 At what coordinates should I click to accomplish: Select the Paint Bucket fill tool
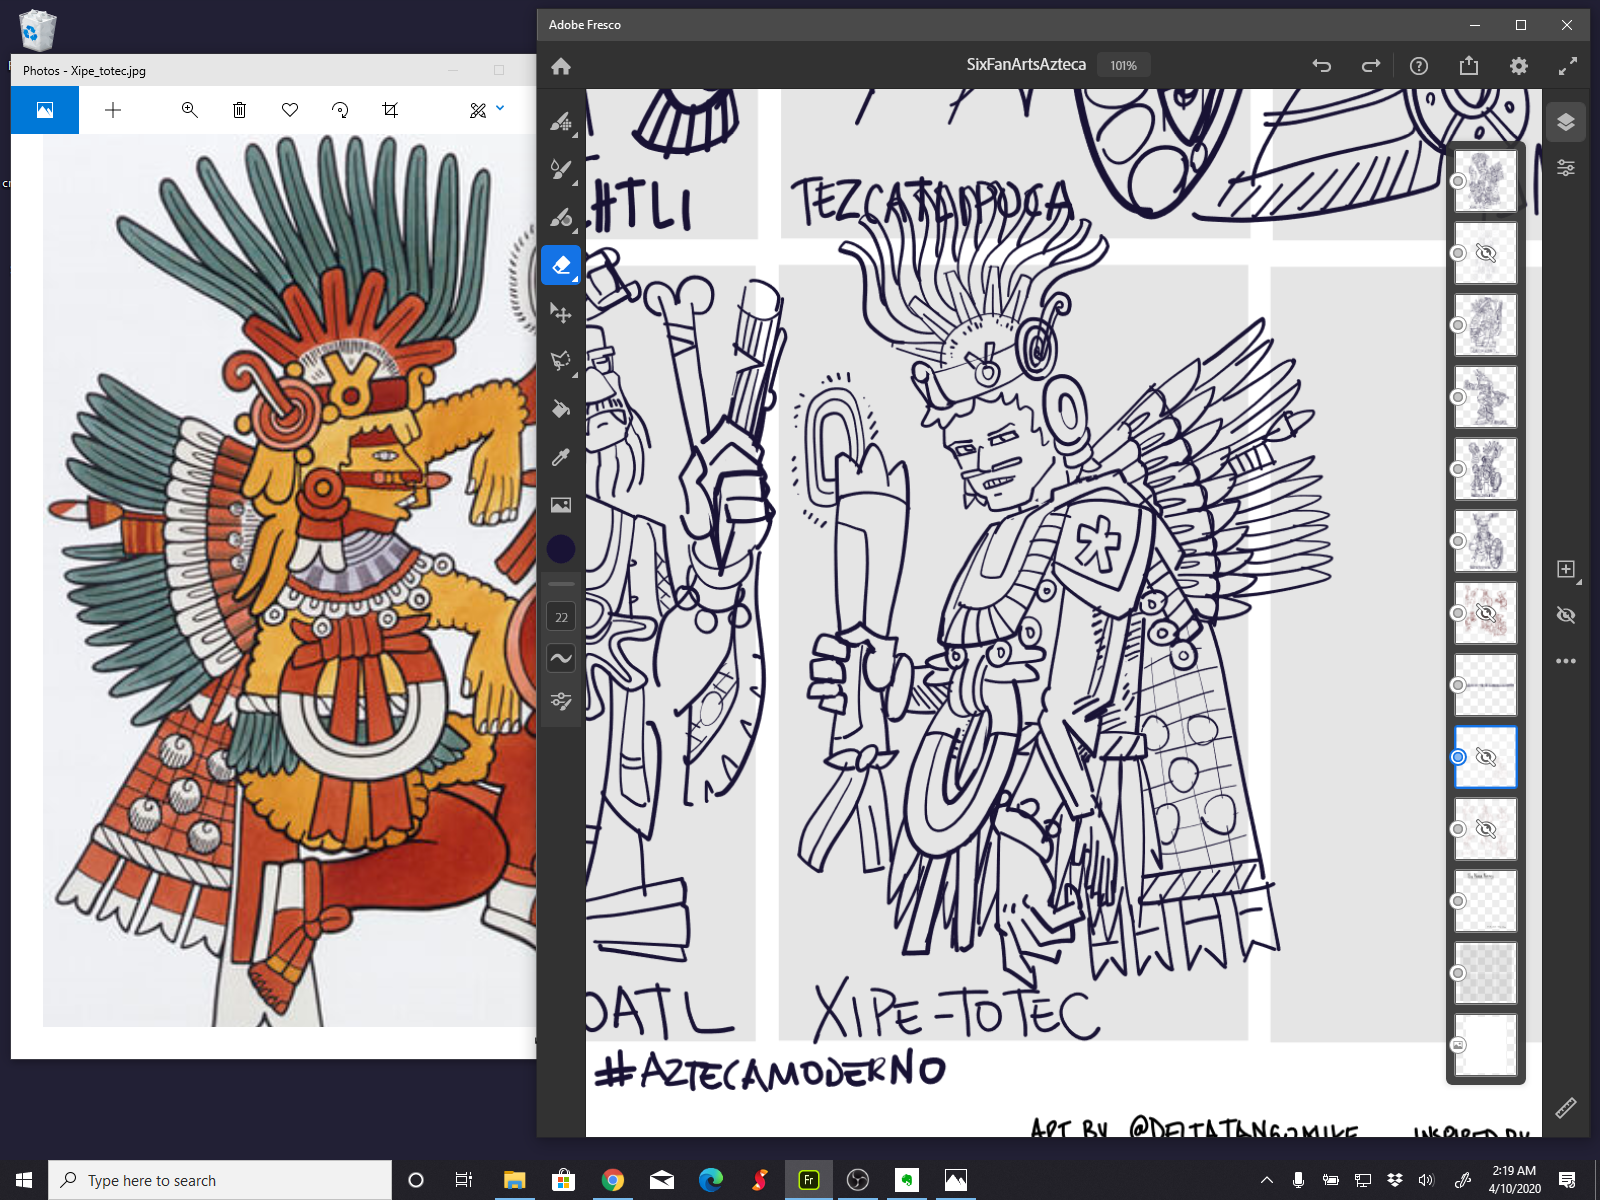point(561,409)
